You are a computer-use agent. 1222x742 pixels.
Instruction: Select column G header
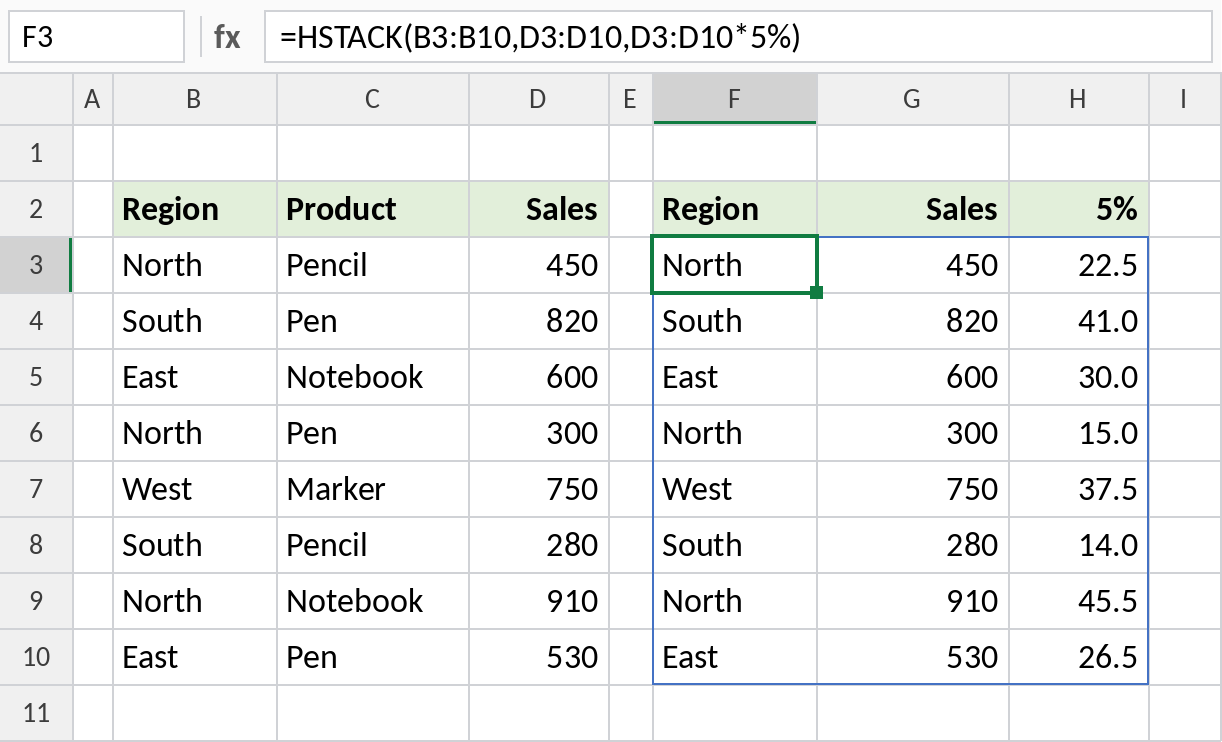(913, 99)
